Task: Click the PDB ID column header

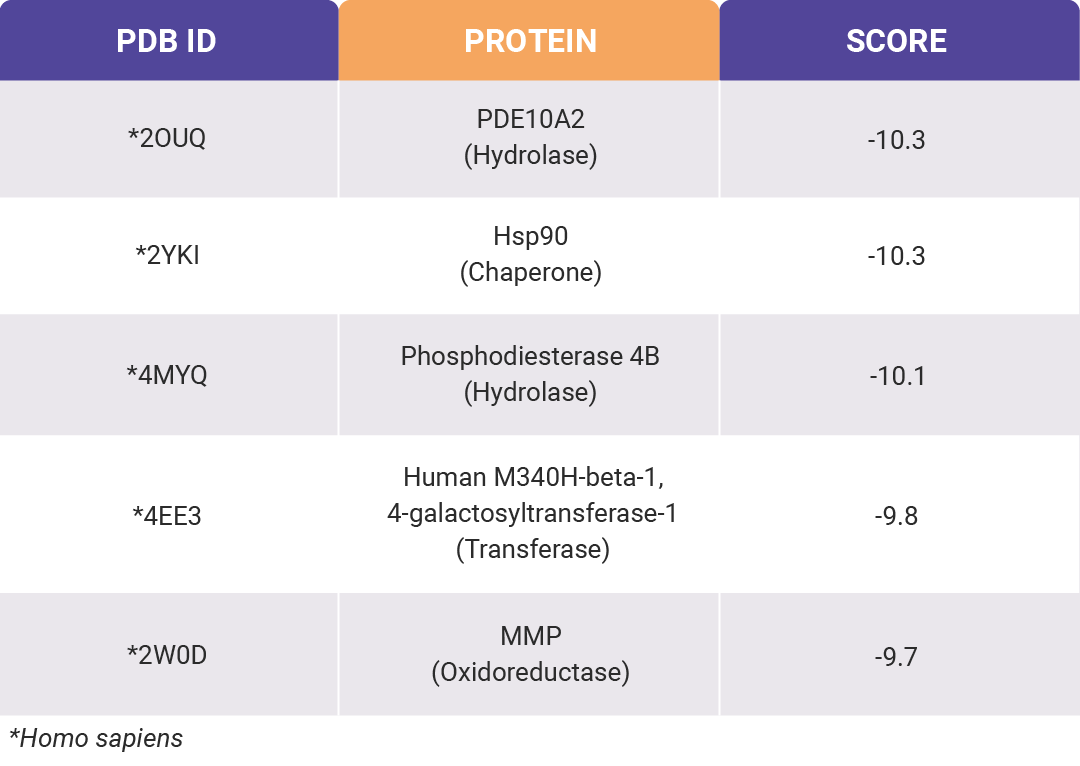Action: click(169, 40)
